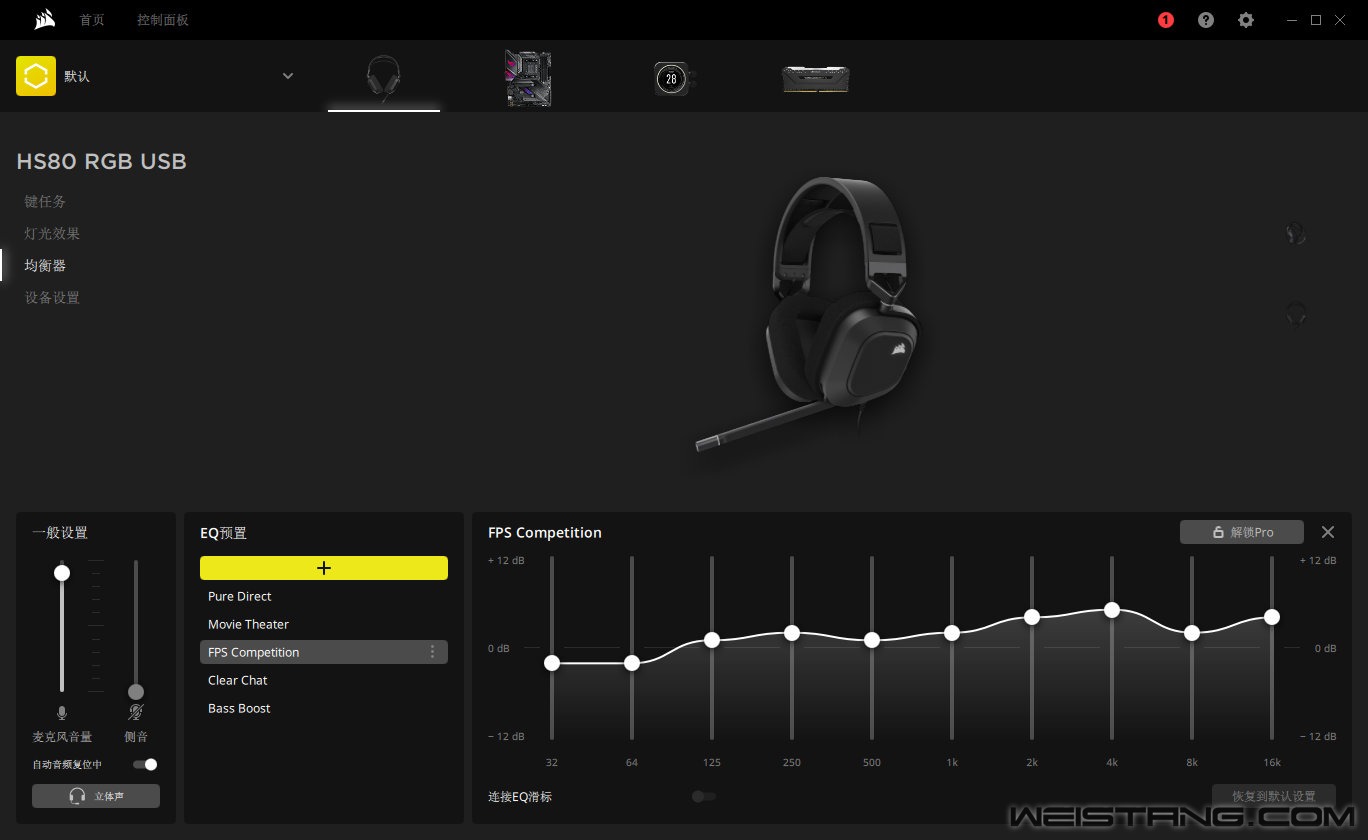
Task: Select the RAM memory module device icon
Action: [x=816, y=79]
